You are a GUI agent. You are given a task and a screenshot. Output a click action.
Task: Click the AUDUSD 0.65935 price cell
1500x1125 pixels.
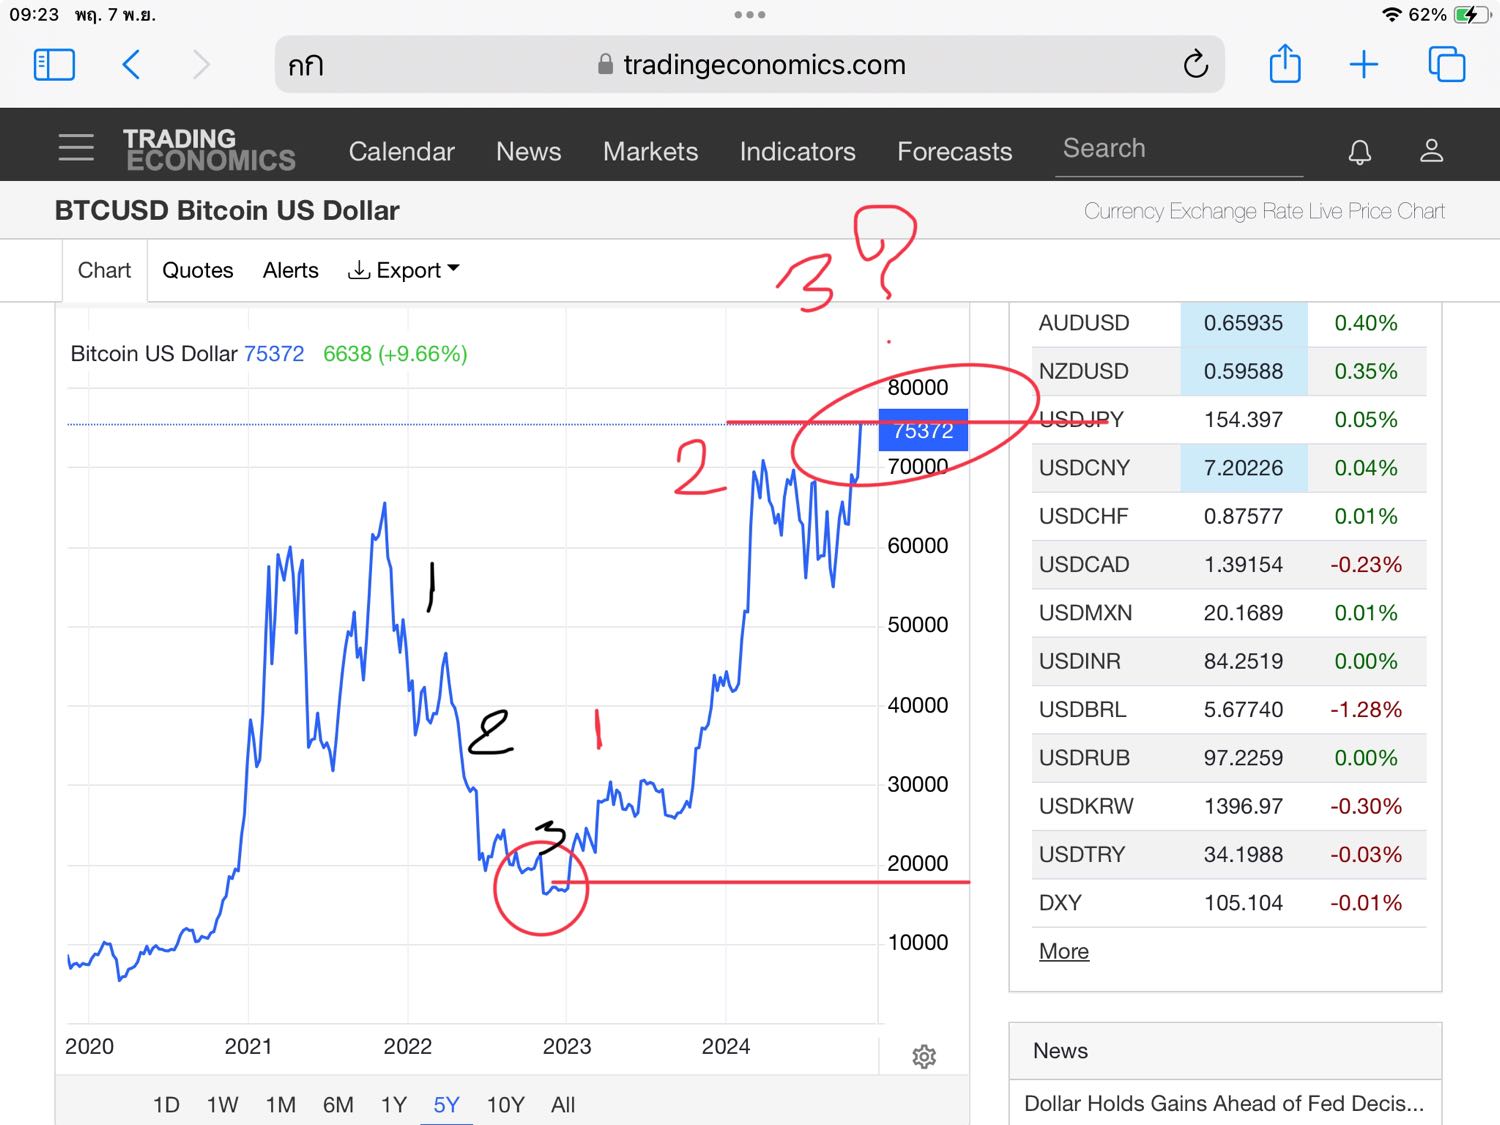pyautogui.click(x=1243, y=323)
